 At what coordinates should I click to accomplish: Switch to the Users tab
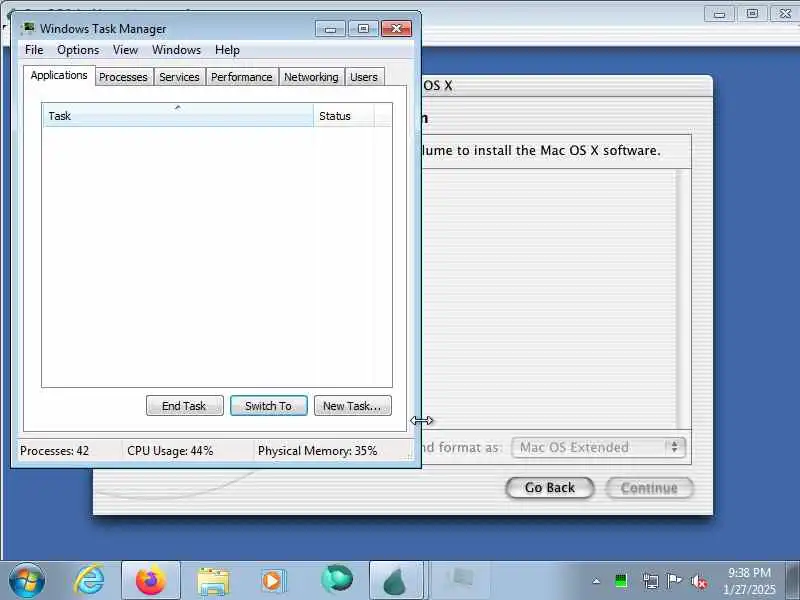coord(364,77)
